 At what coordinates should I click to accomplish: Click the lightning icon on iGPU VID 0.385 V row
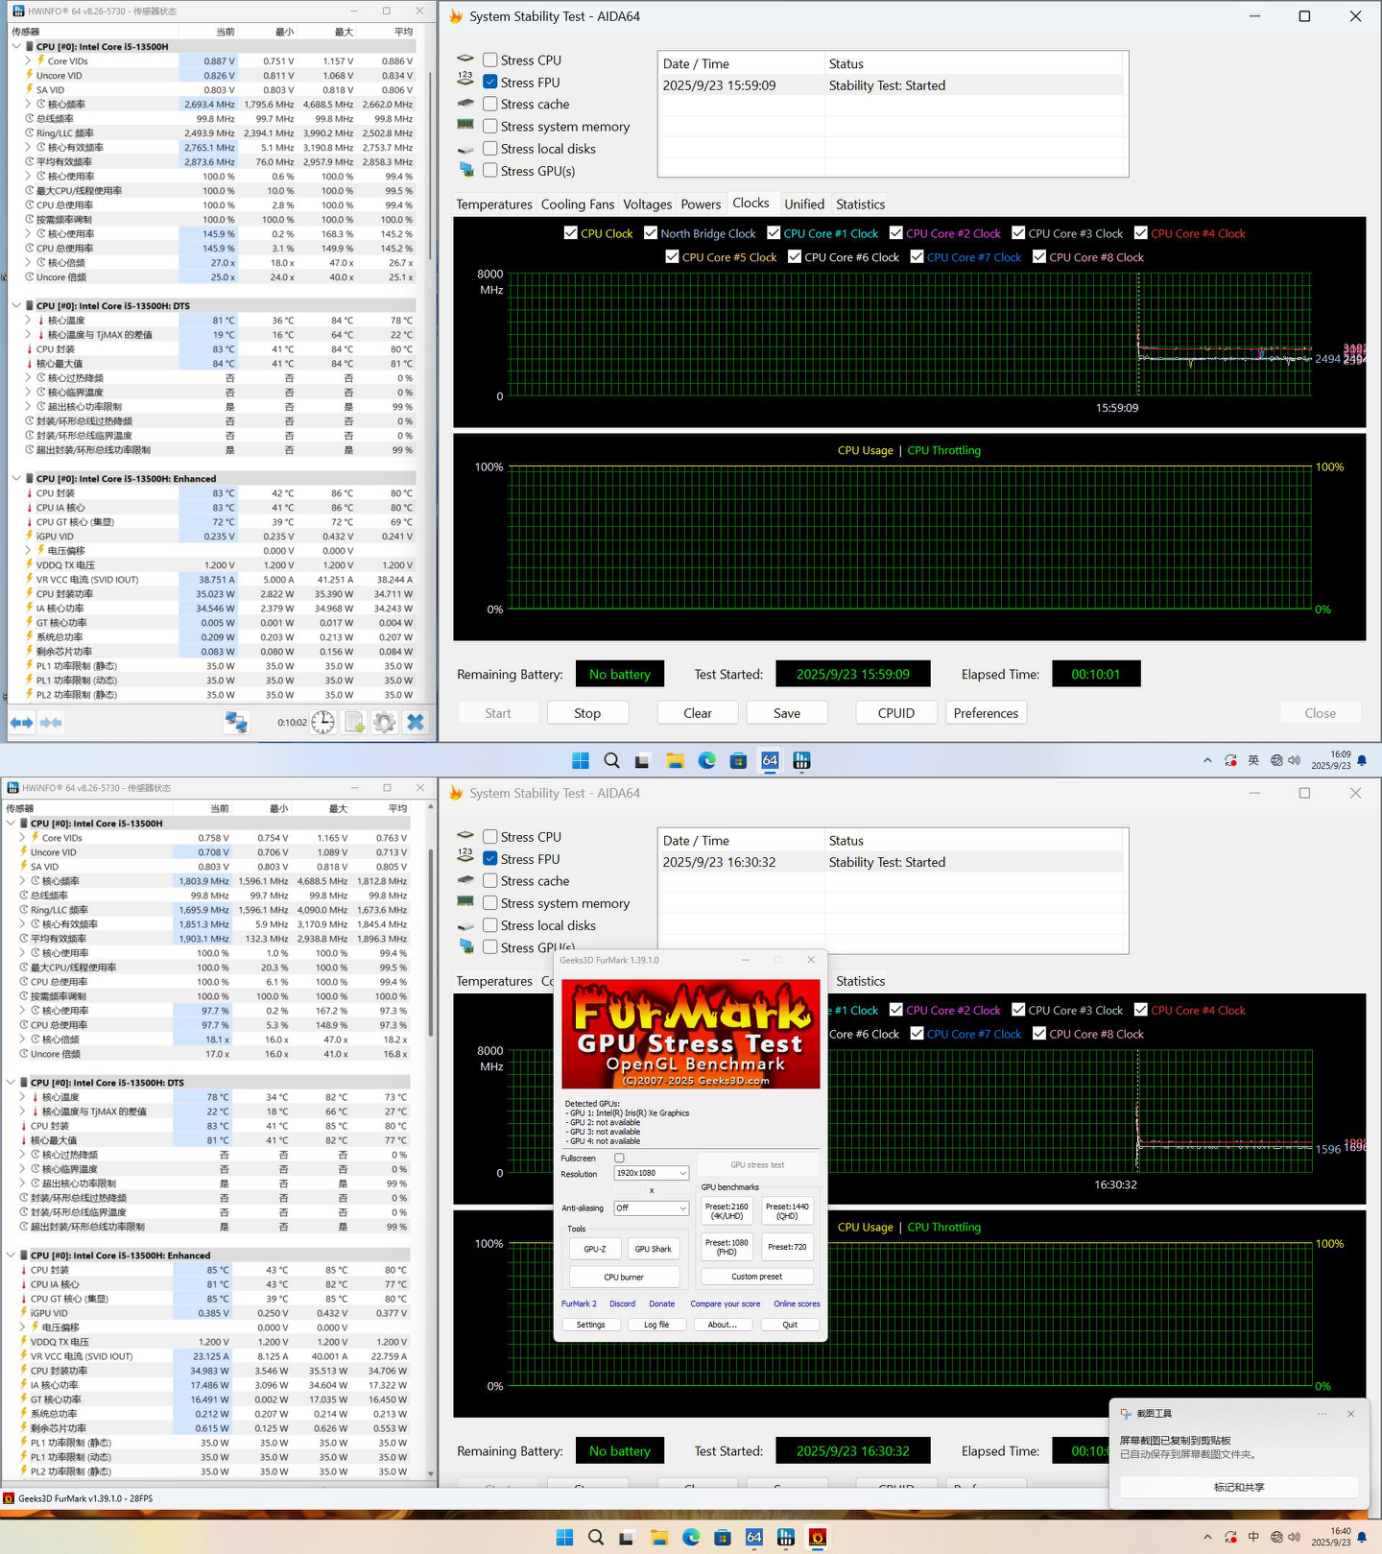[x=24, y=1313]
